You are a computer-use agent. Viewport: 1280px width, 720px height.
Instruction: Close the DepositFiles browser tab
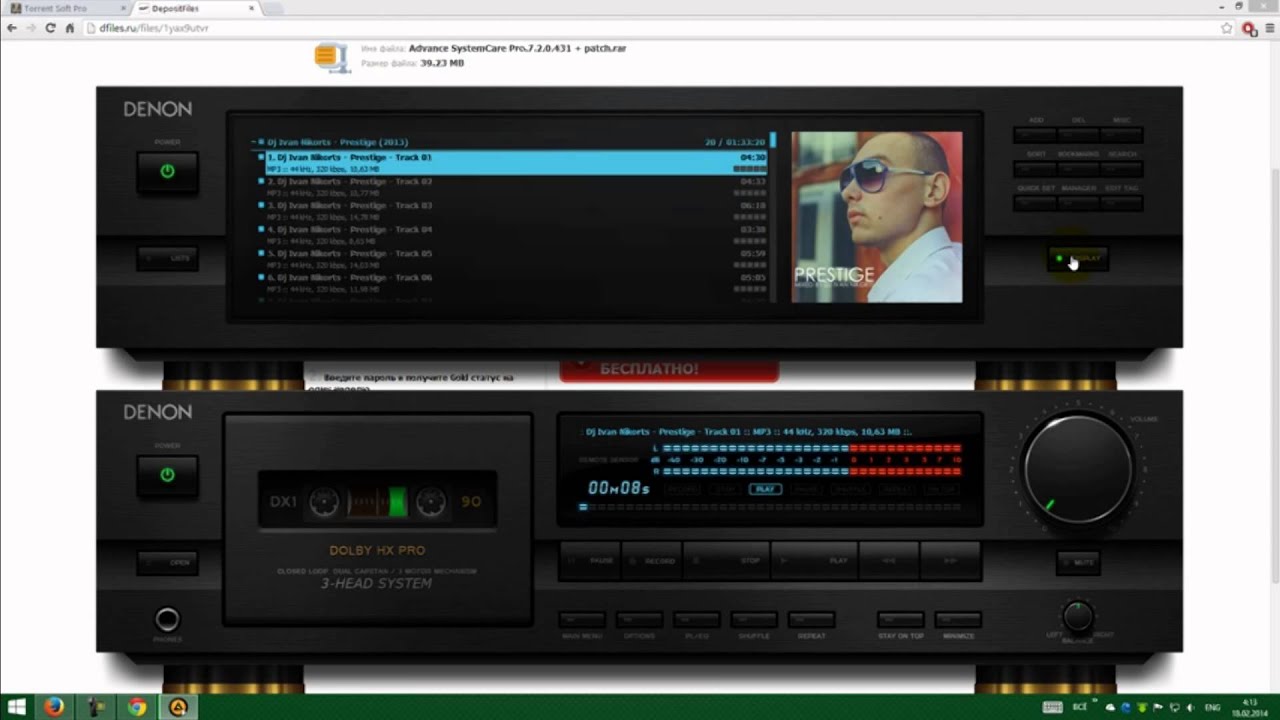pos(251,8)
